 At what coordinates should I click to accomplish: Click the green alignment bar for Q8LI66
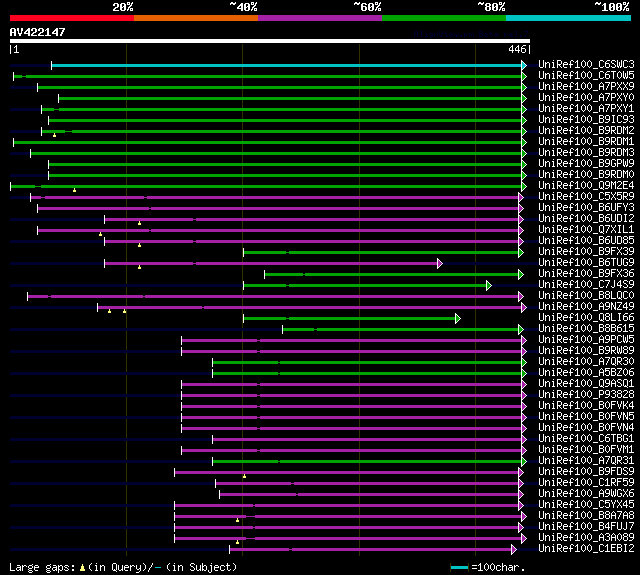(349, 319)
